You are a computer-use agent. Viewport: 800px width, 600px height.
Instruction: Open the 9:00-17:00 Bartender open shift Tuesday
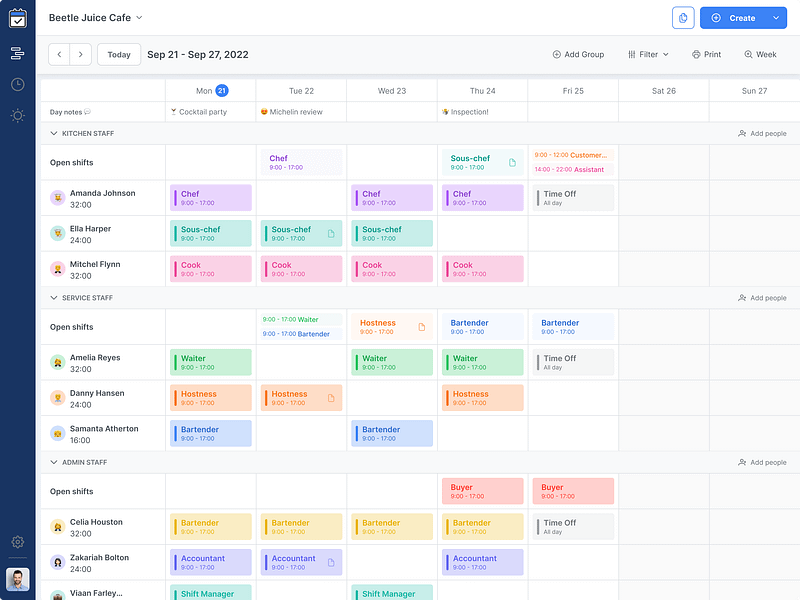[x=302, y=334]
